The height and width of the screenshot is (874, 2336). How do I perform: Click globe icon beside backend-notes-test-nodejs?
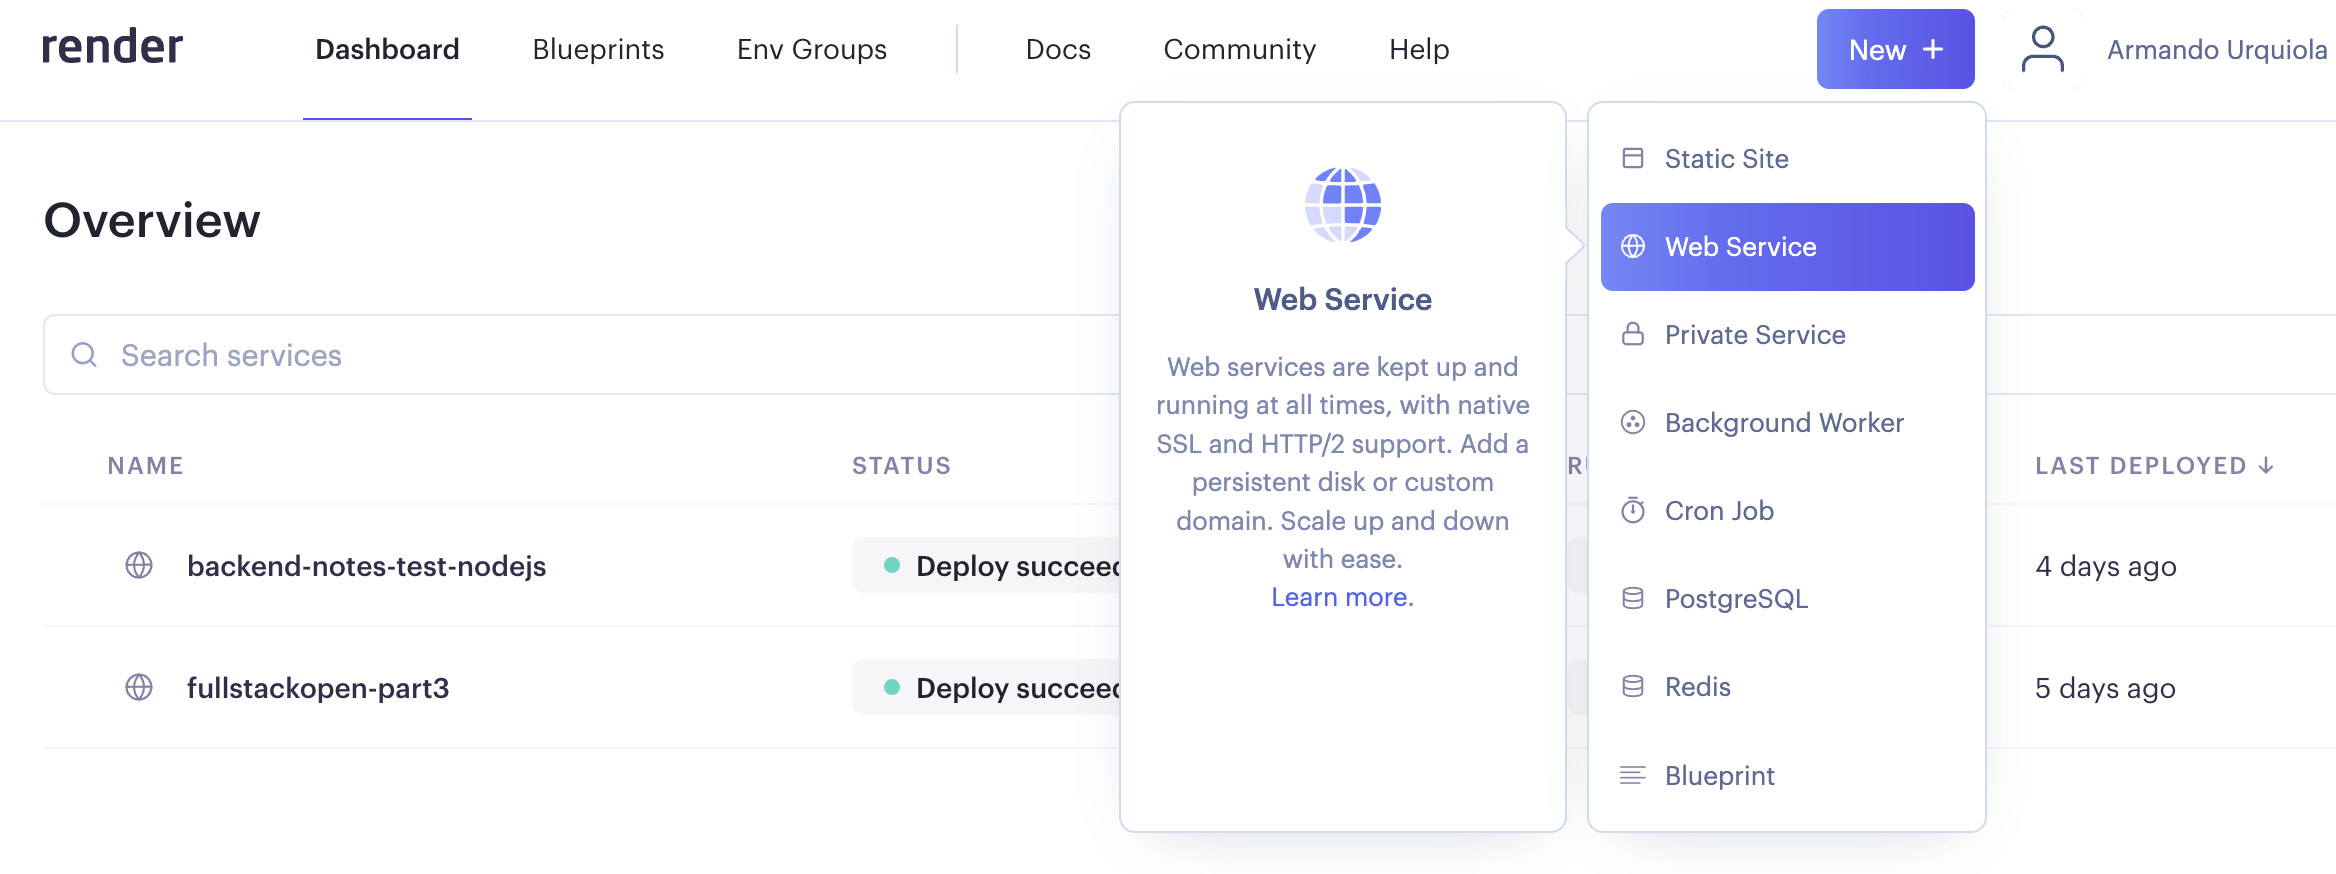(139, 565)
